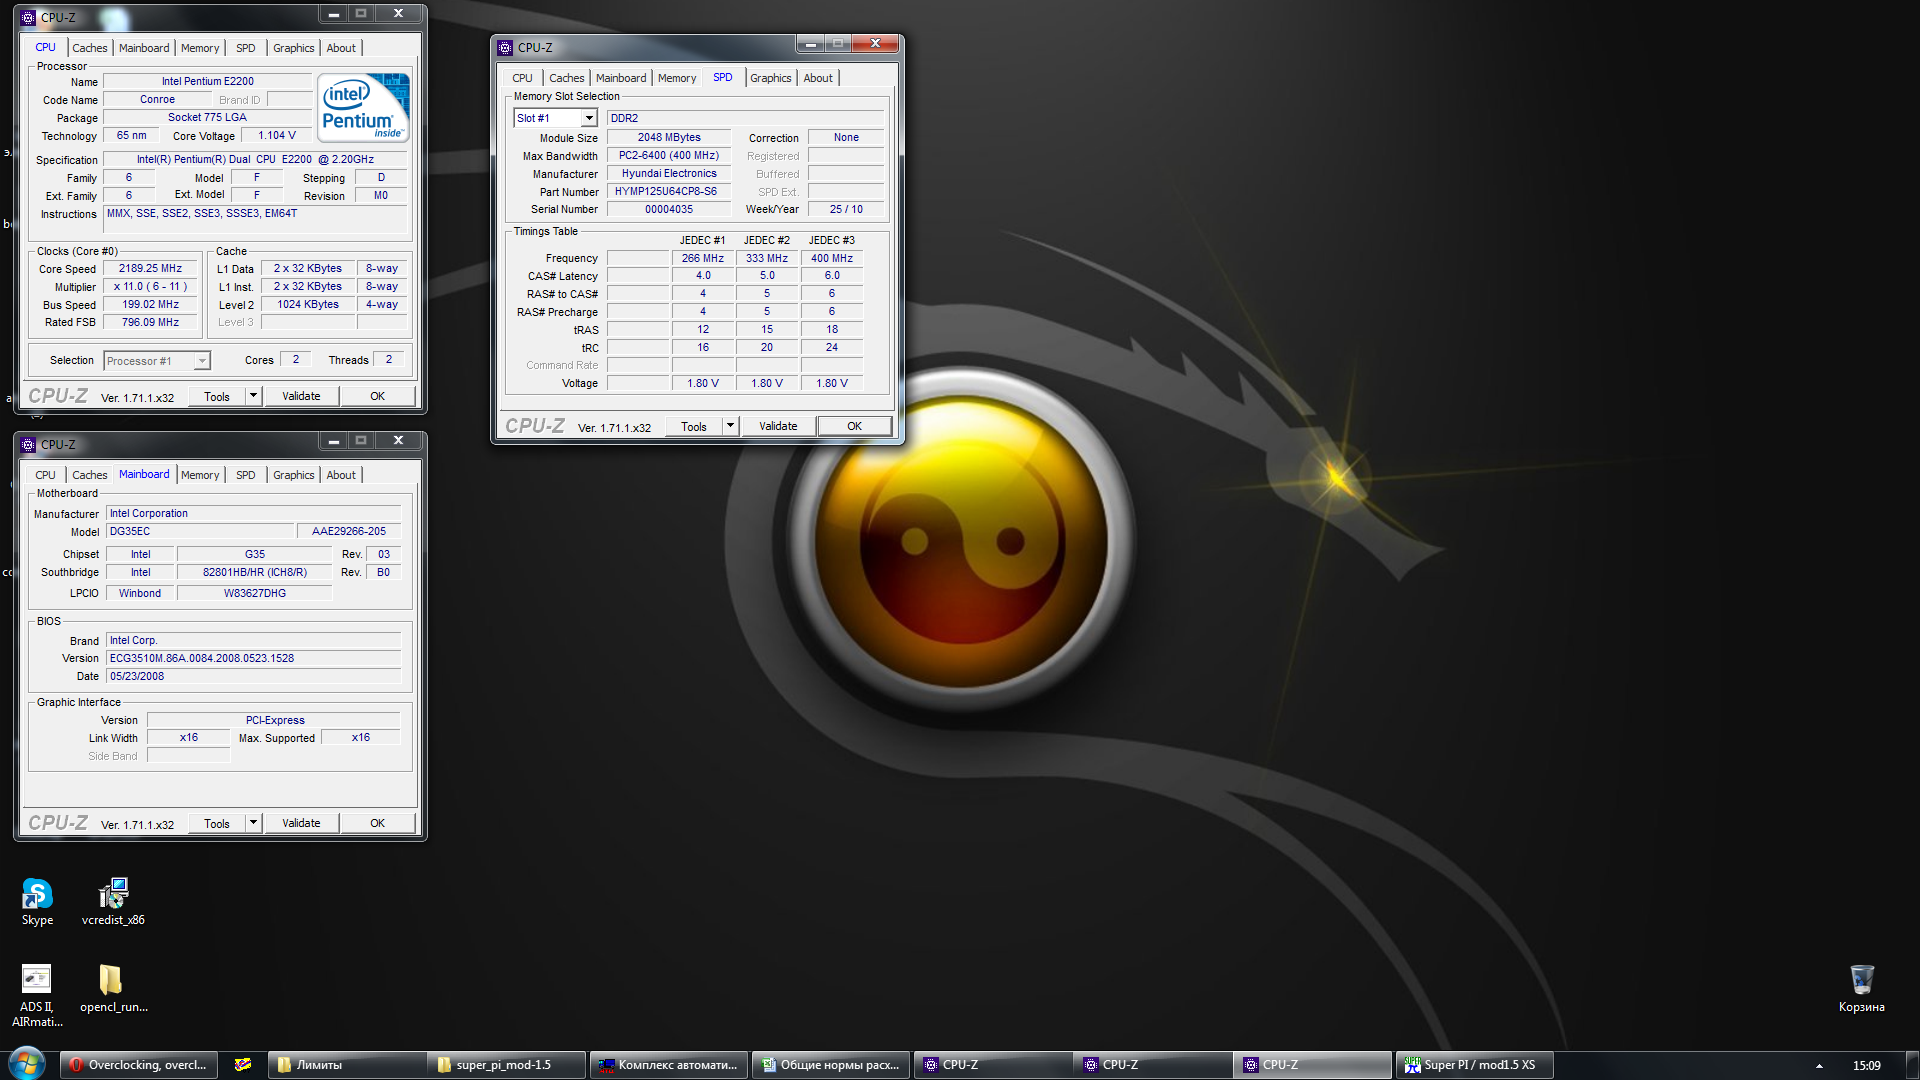Click the Socket 775 LGA package value
1920x1080 pixels.
tap(207, 118)
